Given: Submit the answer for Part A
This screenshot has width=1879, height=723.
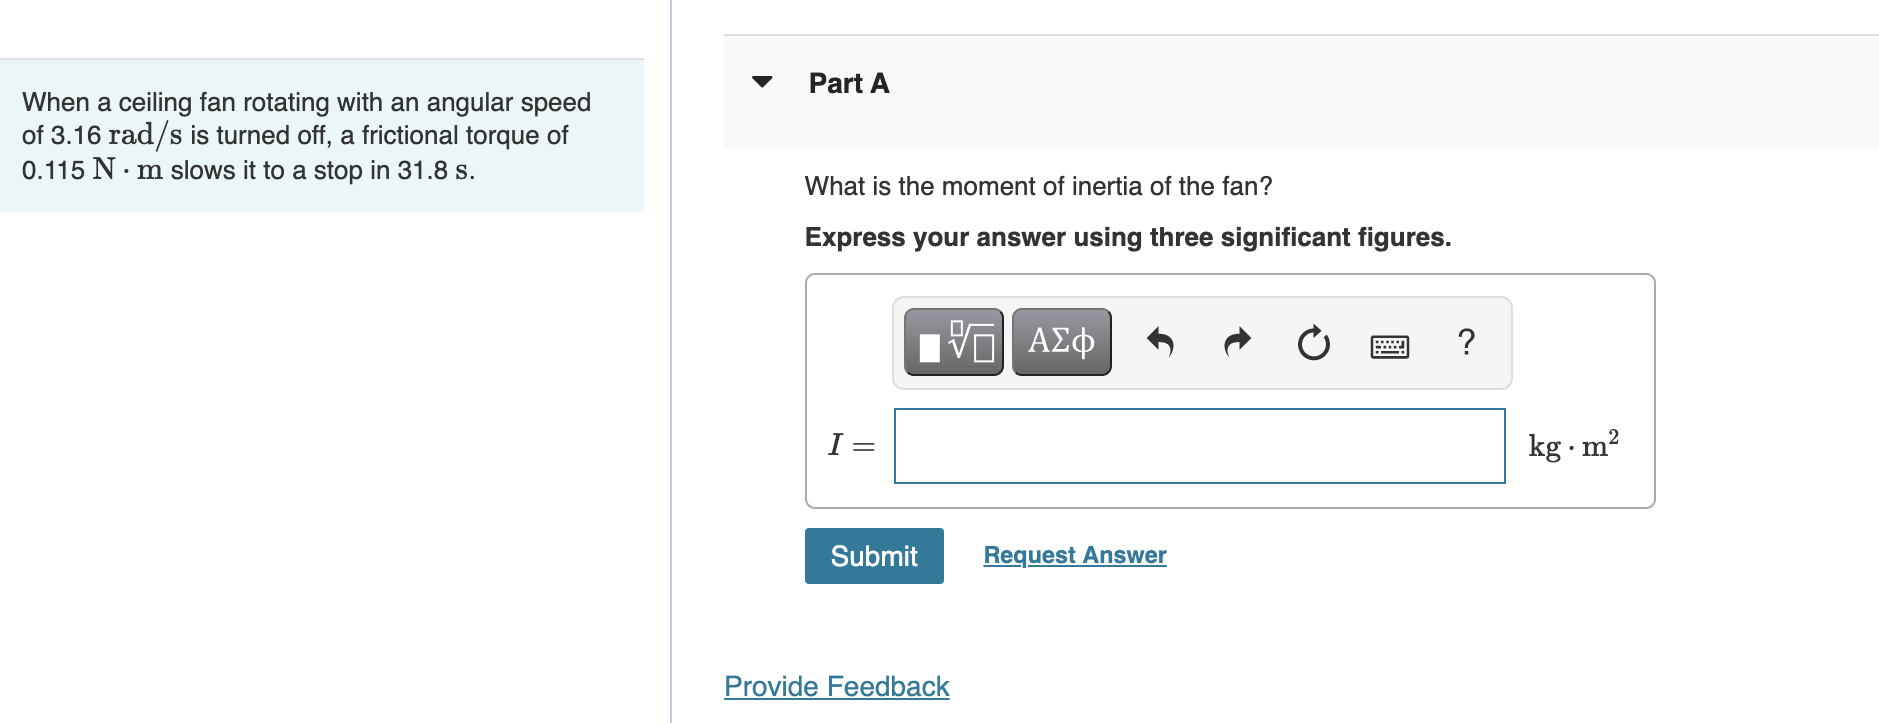Looking at the screenshot, I should [874, 556].
